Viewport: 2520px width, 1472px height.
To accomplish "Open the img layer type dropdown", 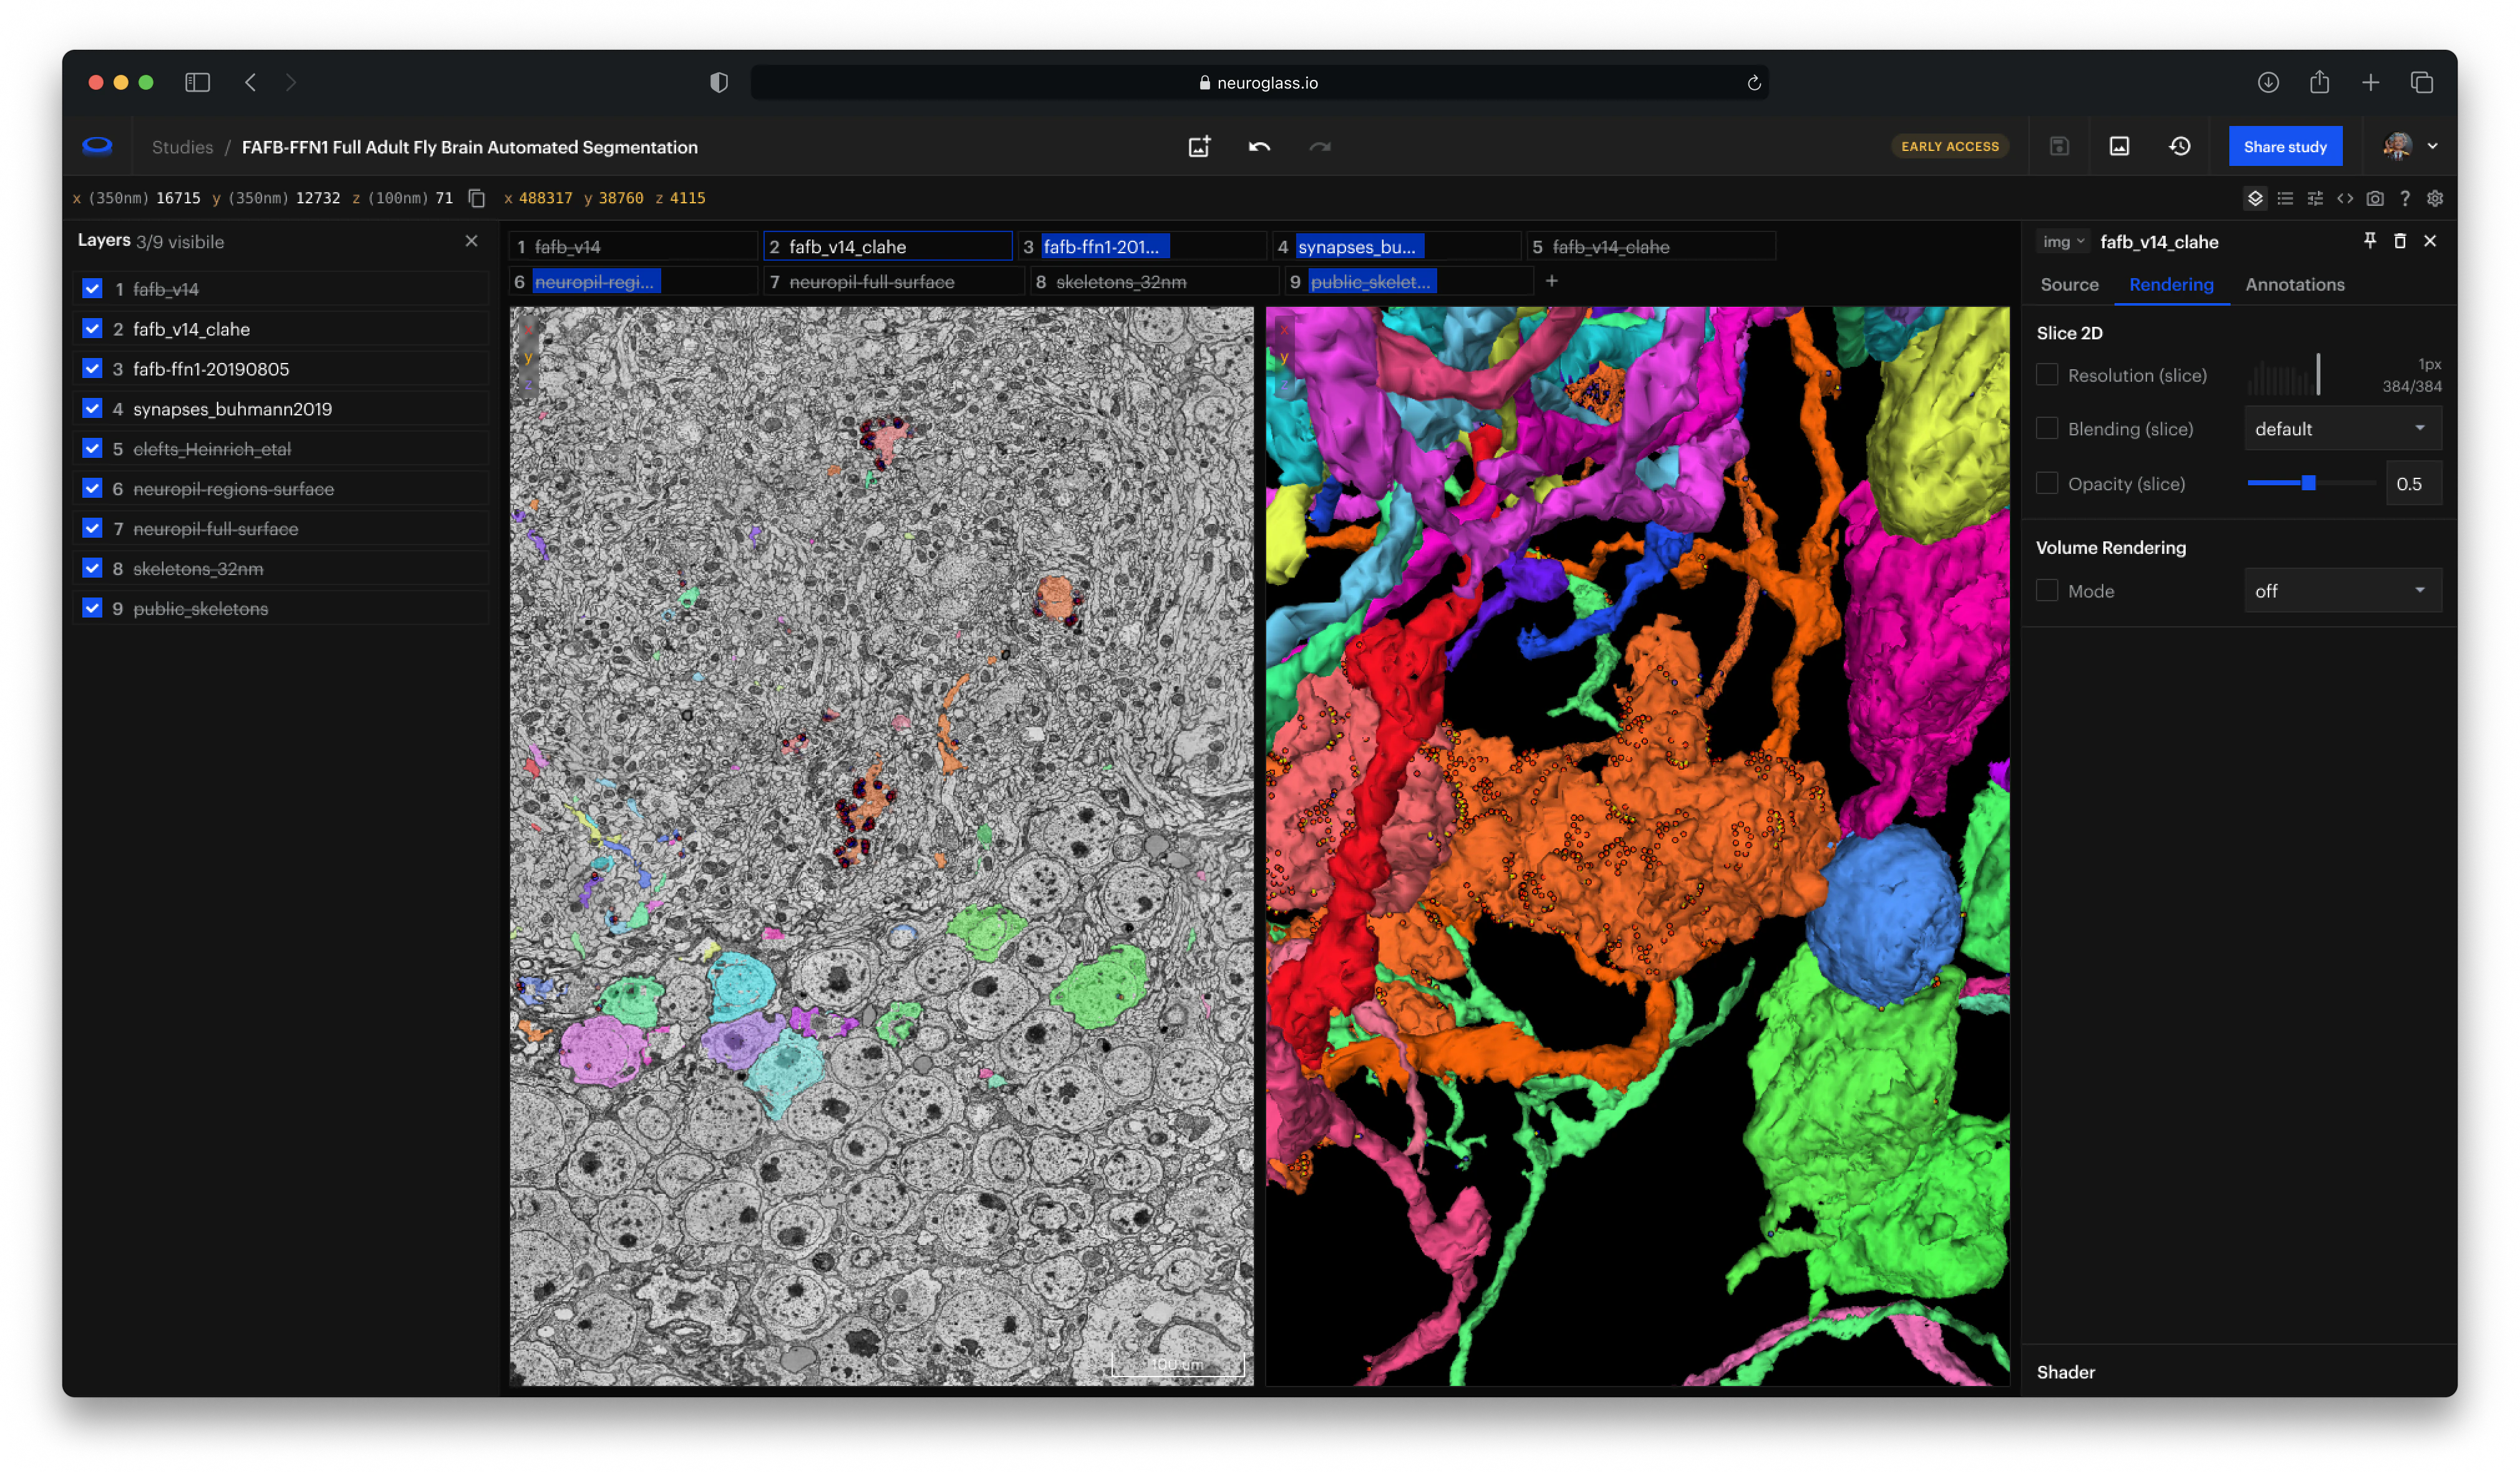I will 2062,242.
